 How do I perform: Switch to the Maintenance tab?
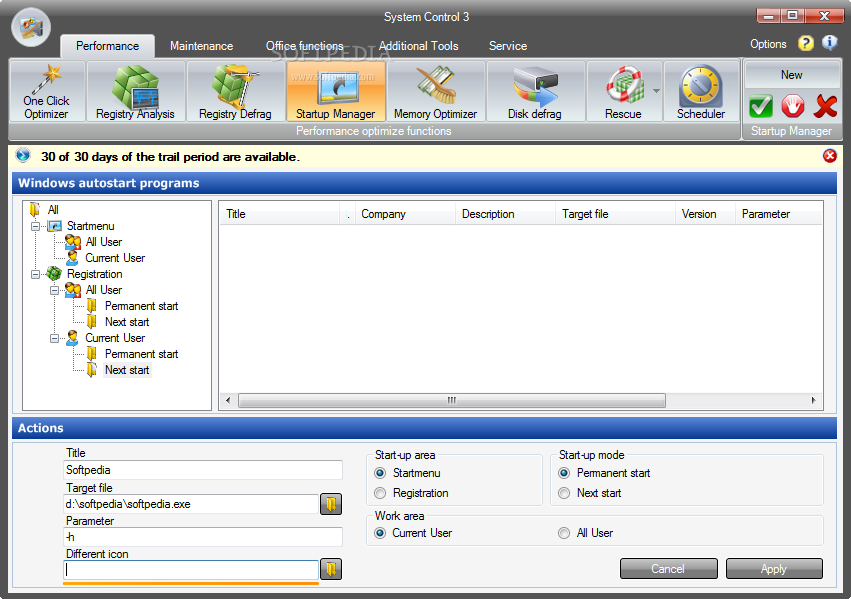click(x=201, y=46)
